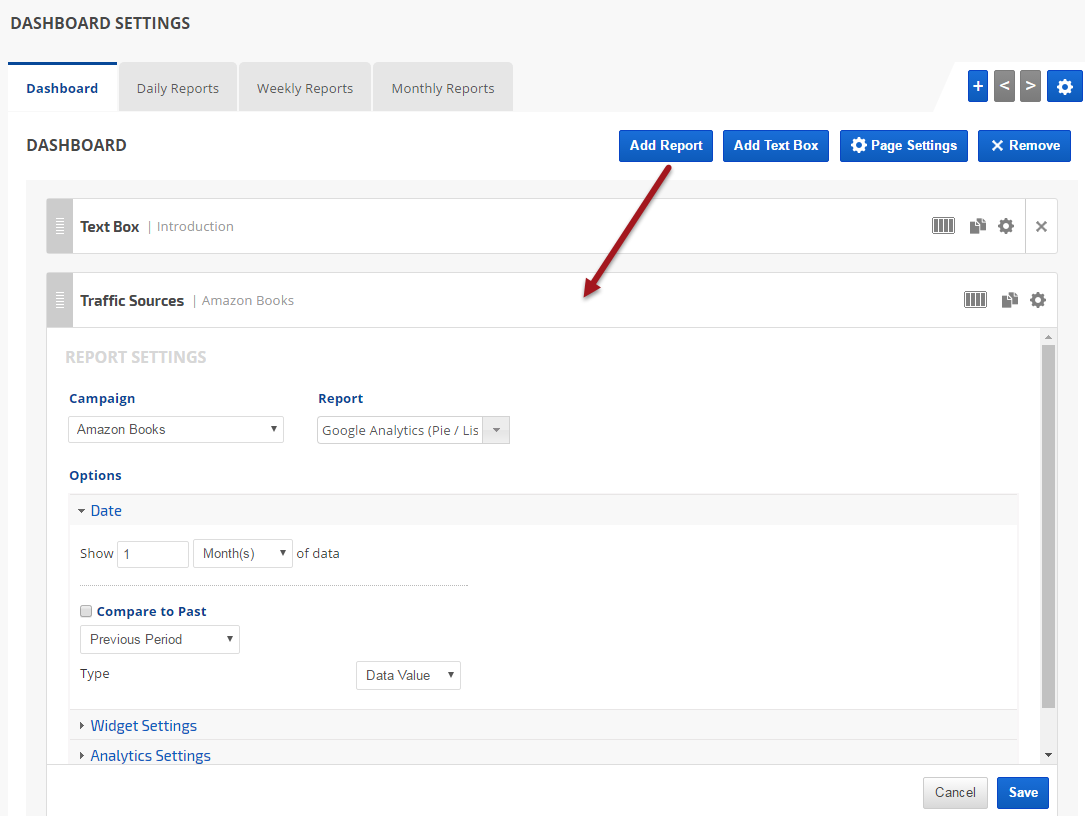This screenshot has height=816, width=1085.
Task: Click the Add Report button
Action: tap(666, 145)
